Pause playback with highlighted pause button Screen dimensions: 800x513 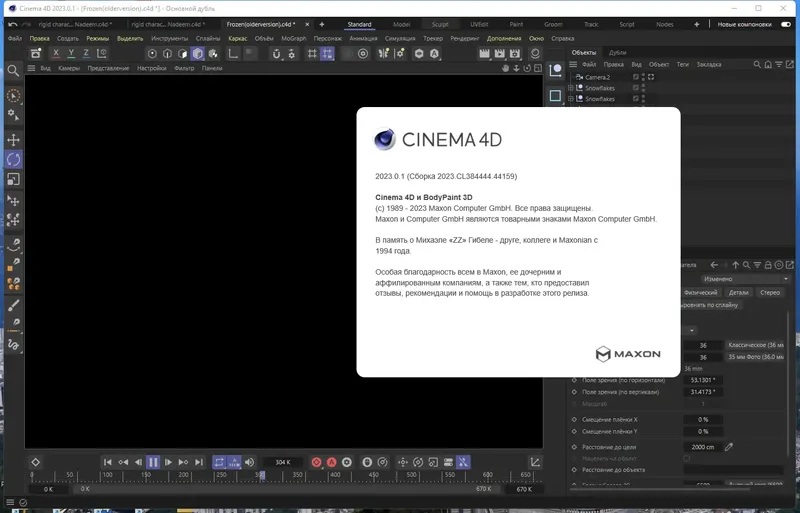pyautogui.click(x=153, y=462)
